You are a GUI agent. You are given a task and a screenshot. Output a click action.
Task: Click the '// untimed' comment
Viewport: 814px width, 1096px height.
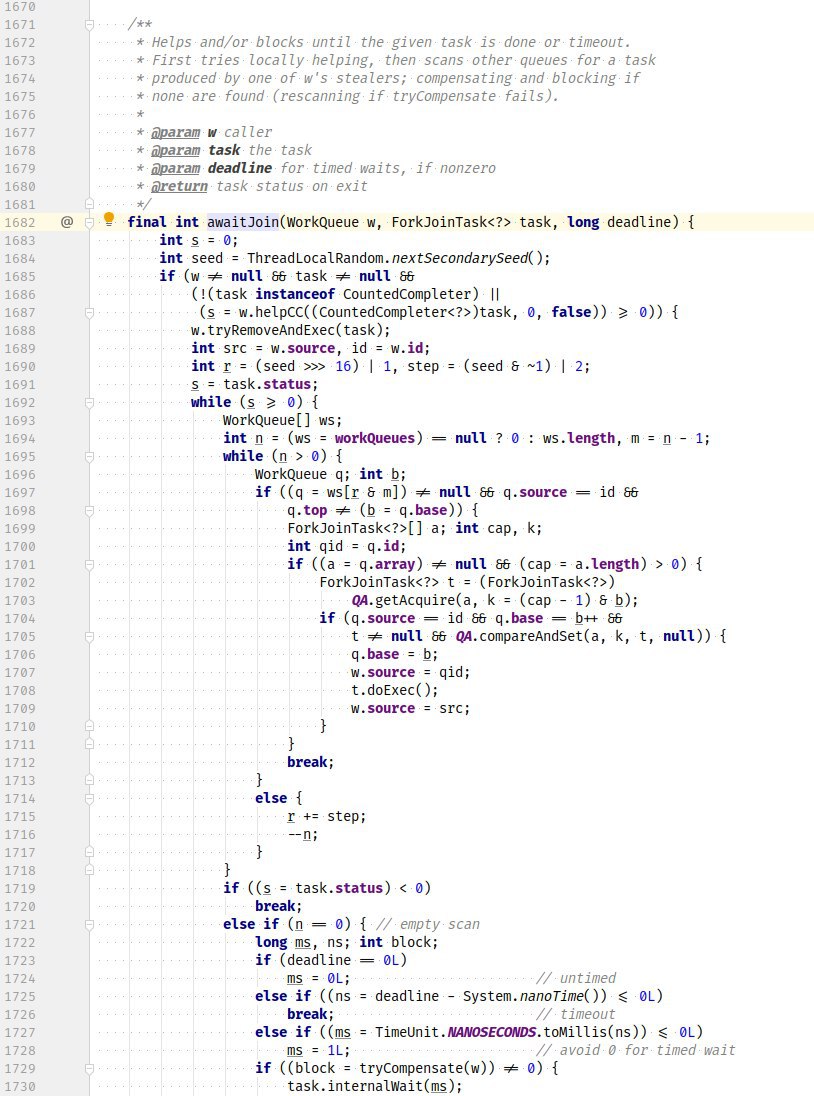(576, 979)
